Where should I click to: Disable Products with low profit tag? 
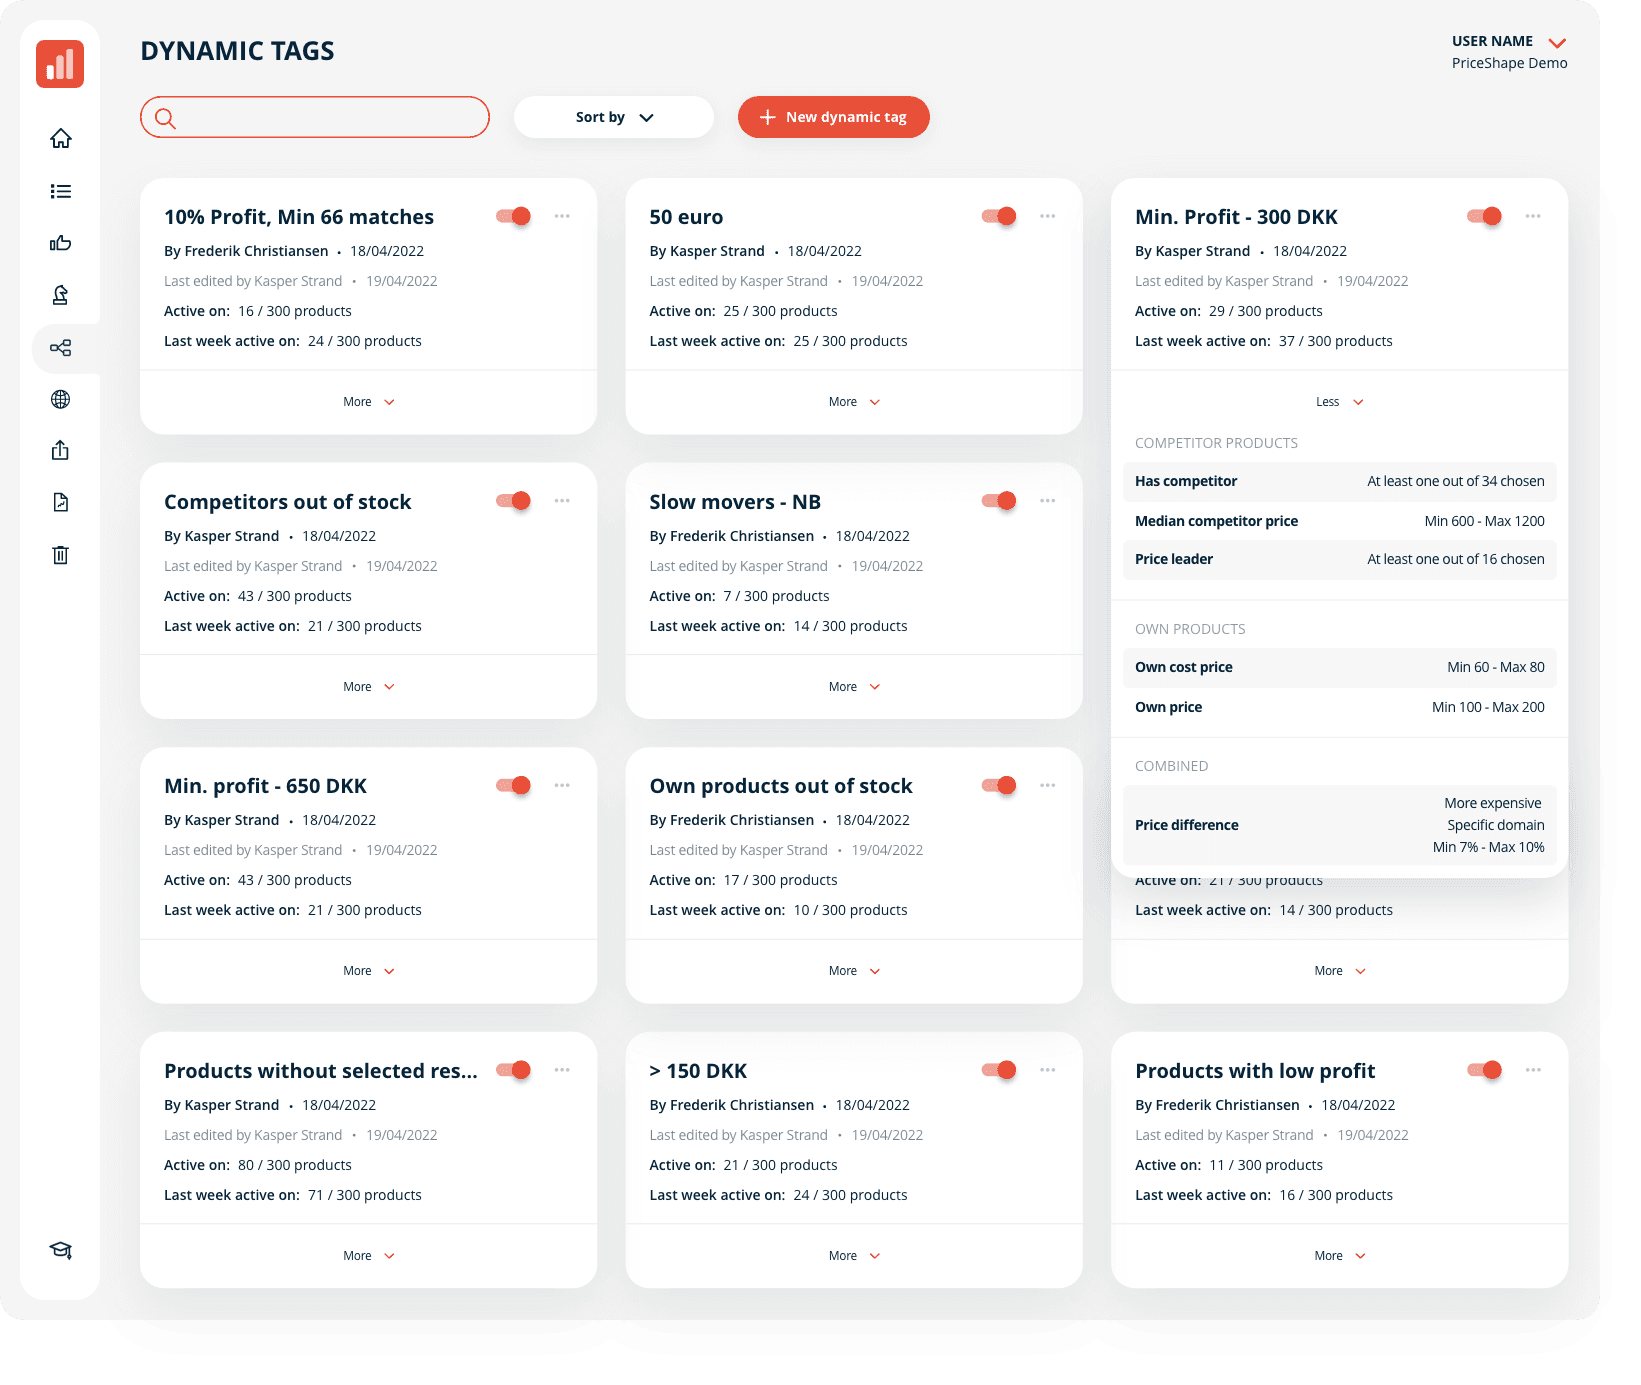(x=1485, y=1070)
